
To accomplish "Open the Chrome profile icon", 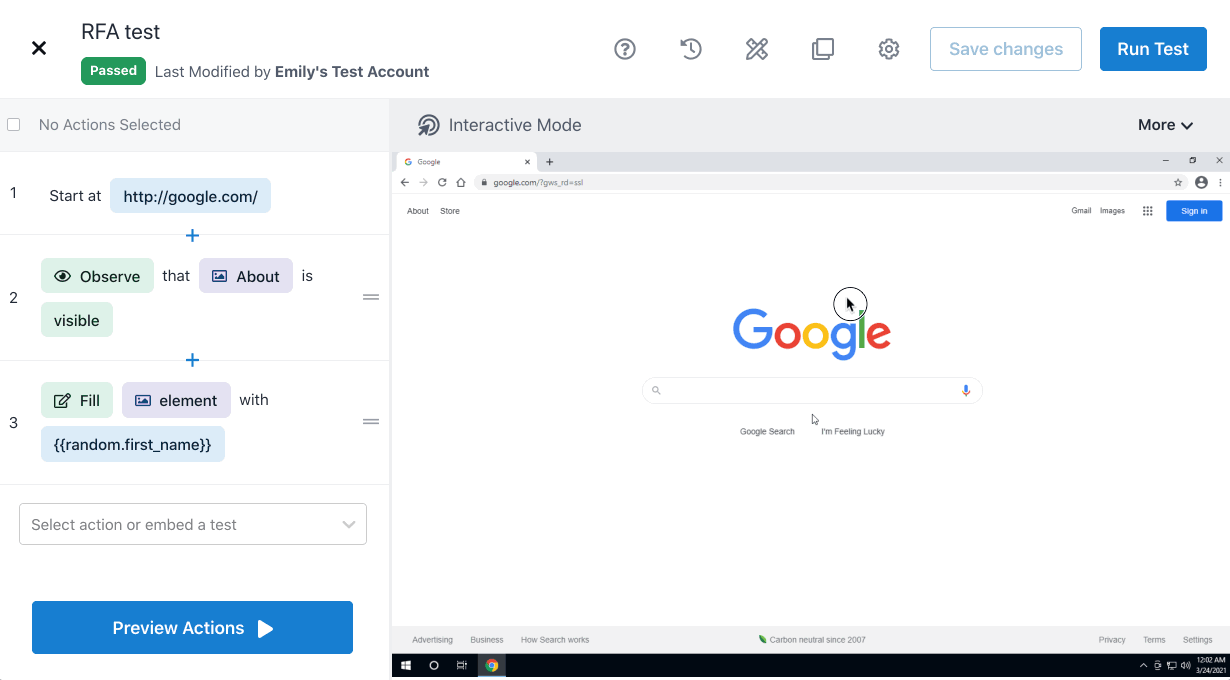I will (1202, 183).
